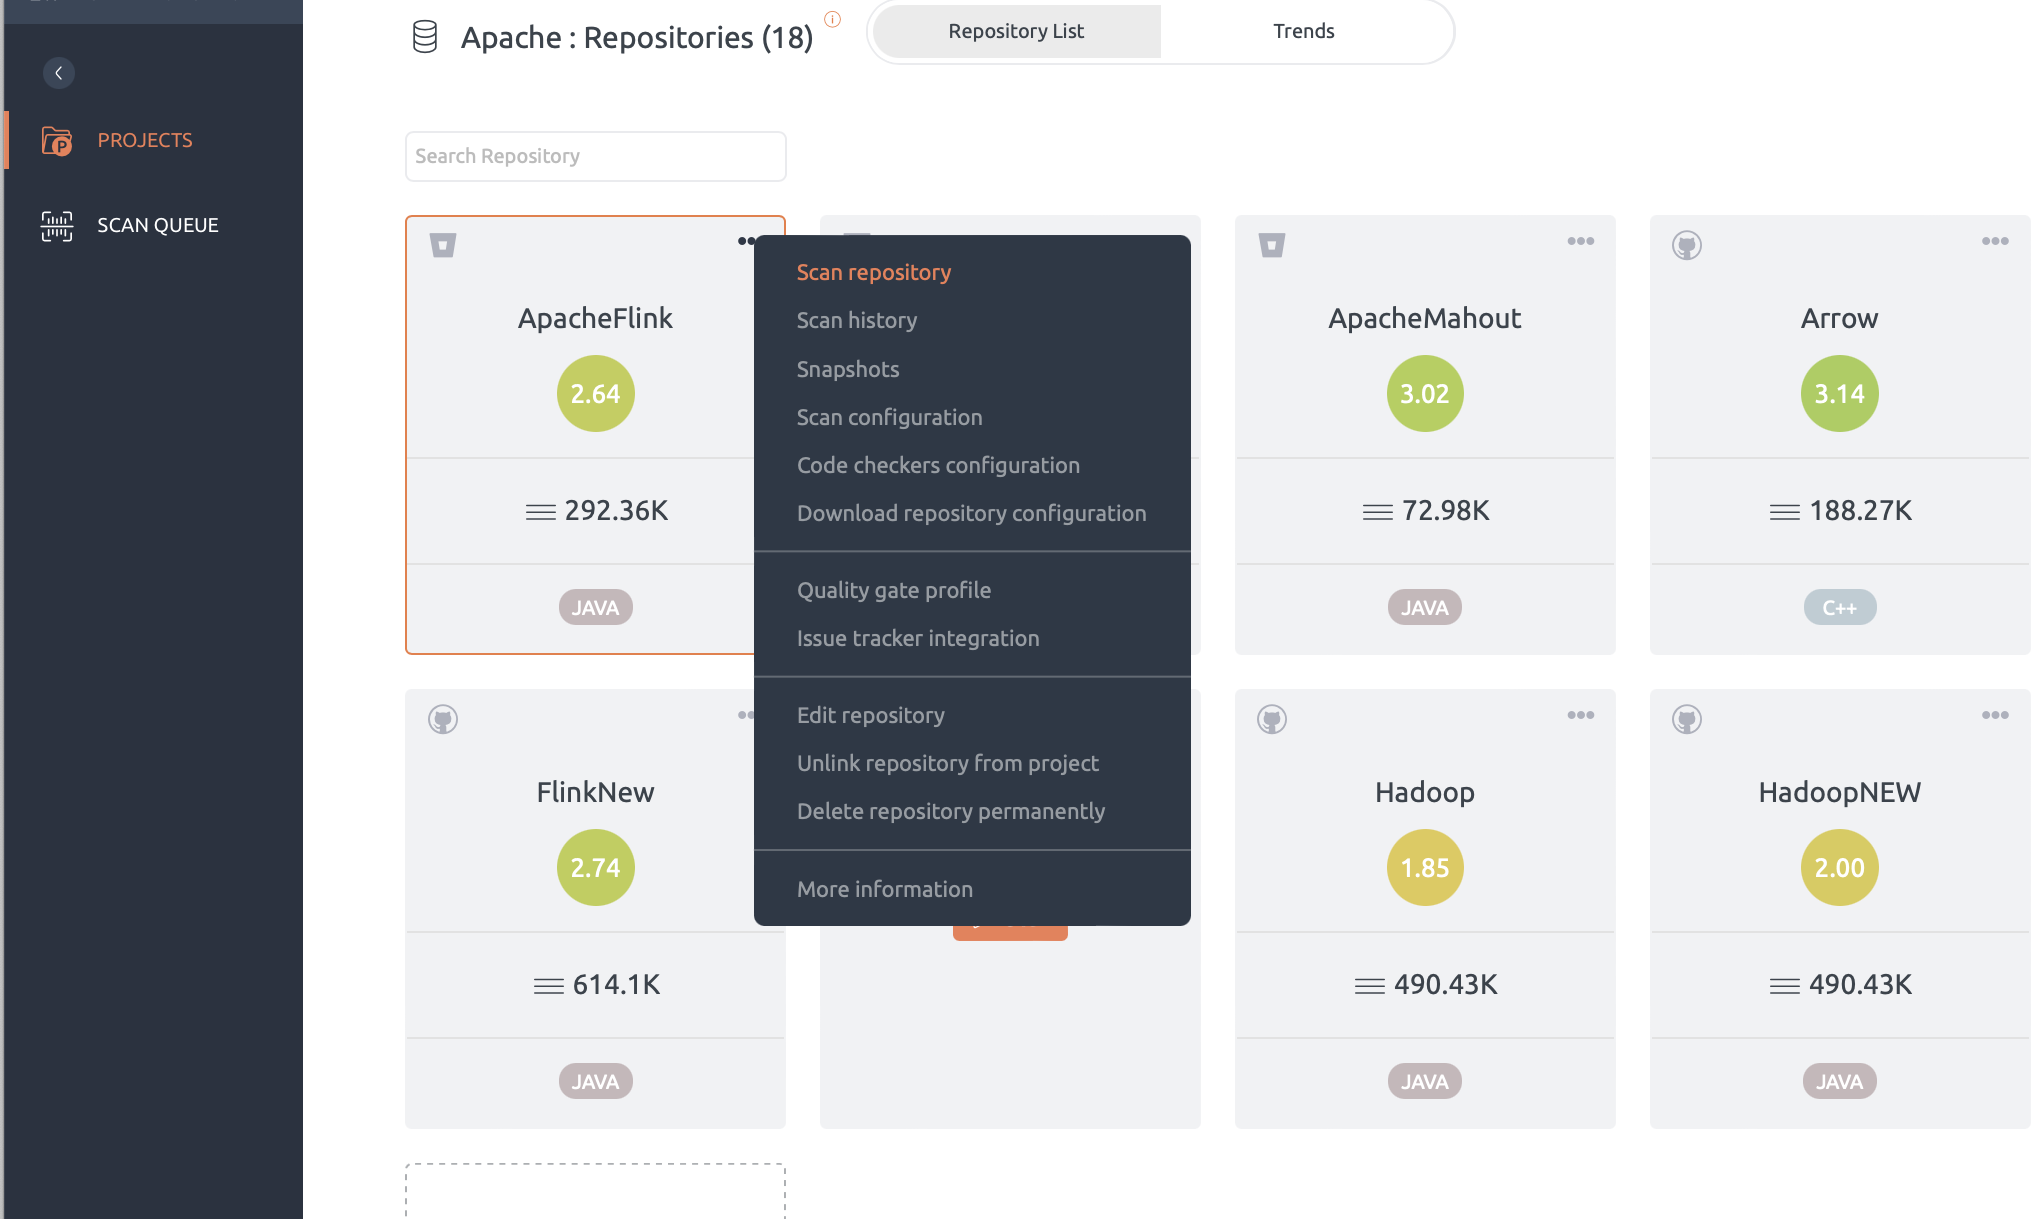Open the three-dot menu on Arrow card
Viewport: 2043px width, 1219px height.
1995,241
